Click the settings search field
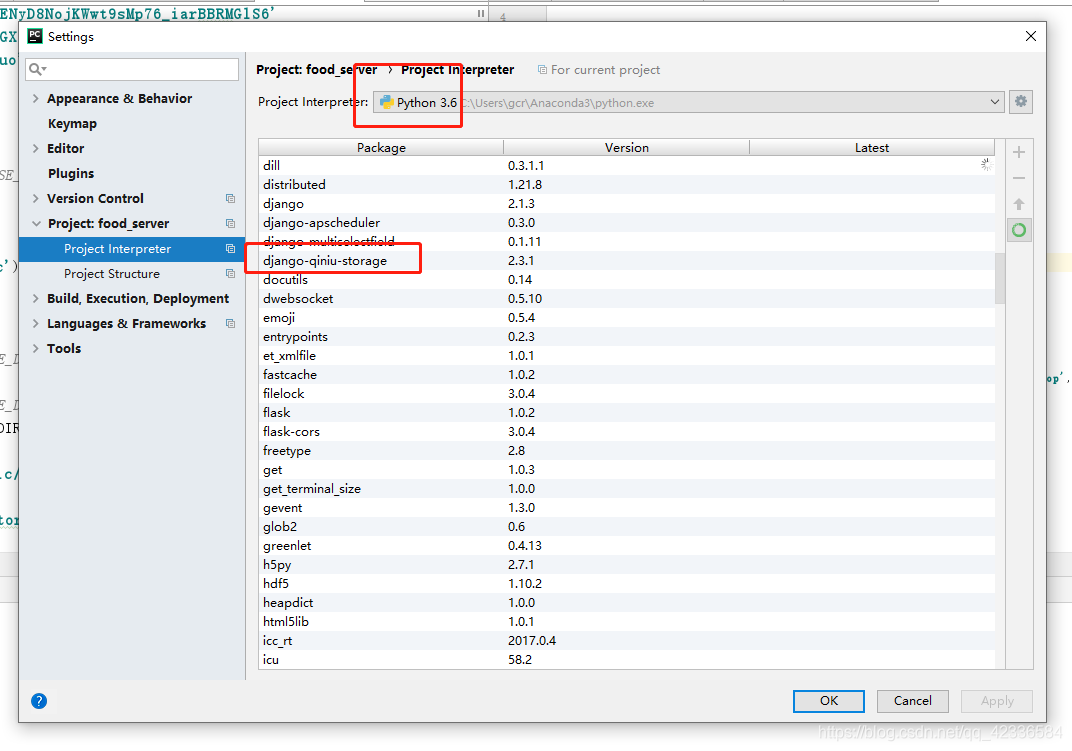Image resolution: width=1072 pixels, height=751 pixels. coord(132,69)
